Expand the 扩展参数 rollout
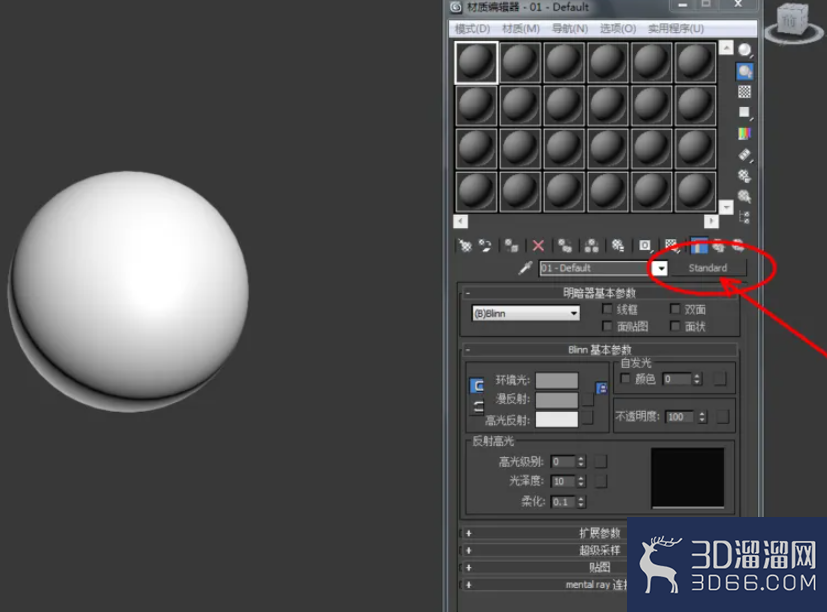The height and width of the screenshot is (612, 827). point(545,533)
